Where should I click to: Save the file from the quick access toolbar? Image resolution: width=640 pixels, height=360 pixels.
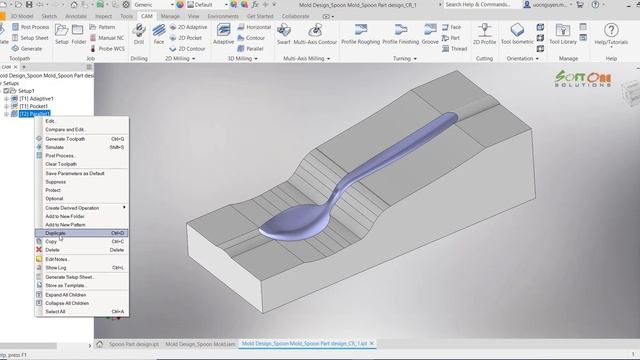point(29,4)
